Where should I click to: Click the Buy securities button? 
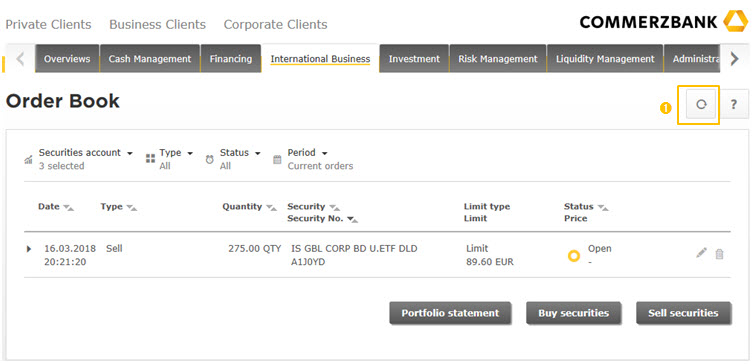573,313
